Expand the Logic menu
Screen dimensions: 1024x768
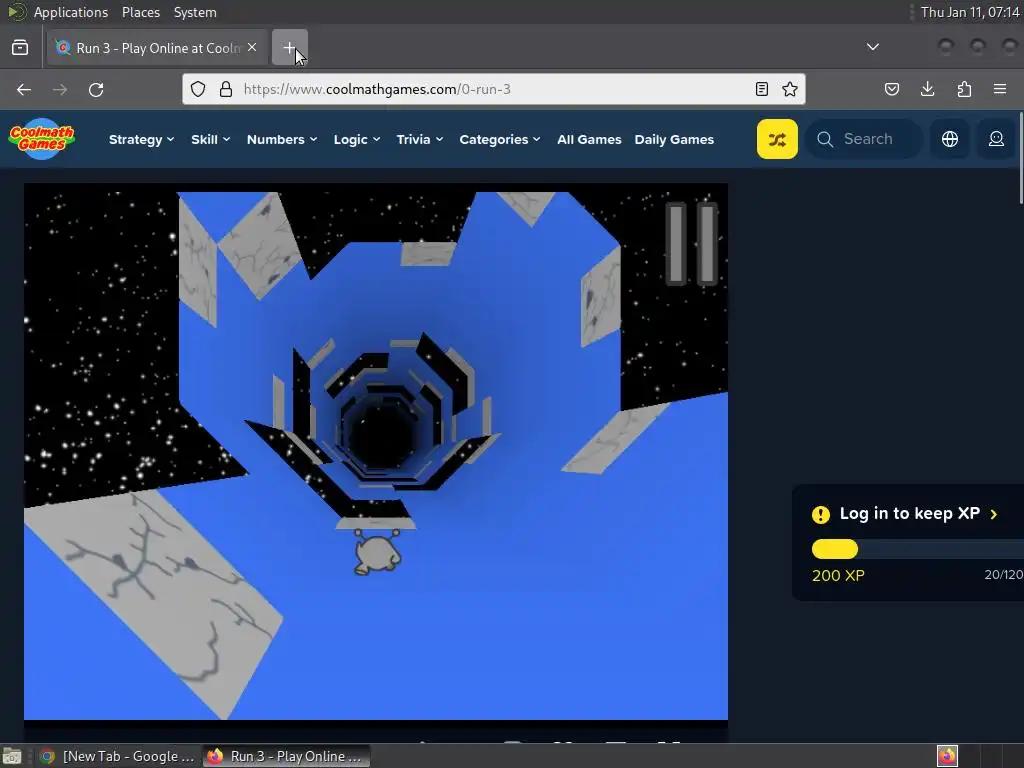point(357,139)
